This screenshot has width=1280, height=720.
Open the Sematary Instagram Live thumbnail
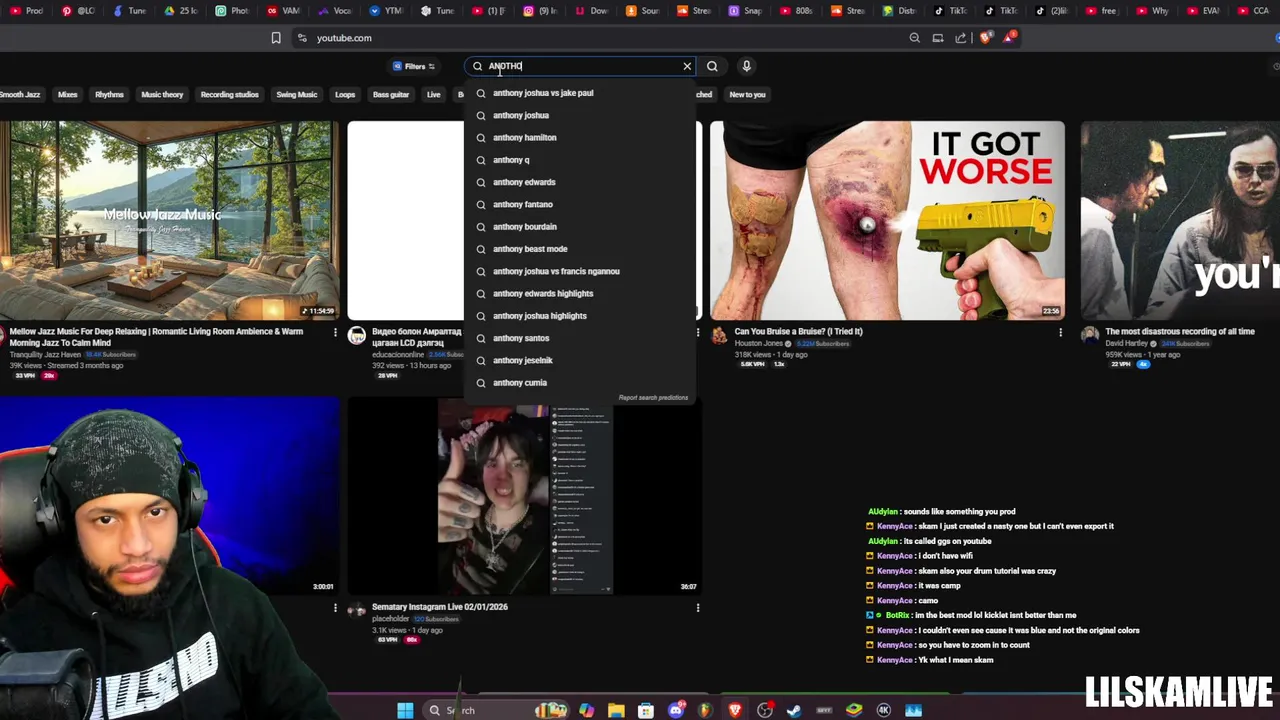[x=525, y=497]
